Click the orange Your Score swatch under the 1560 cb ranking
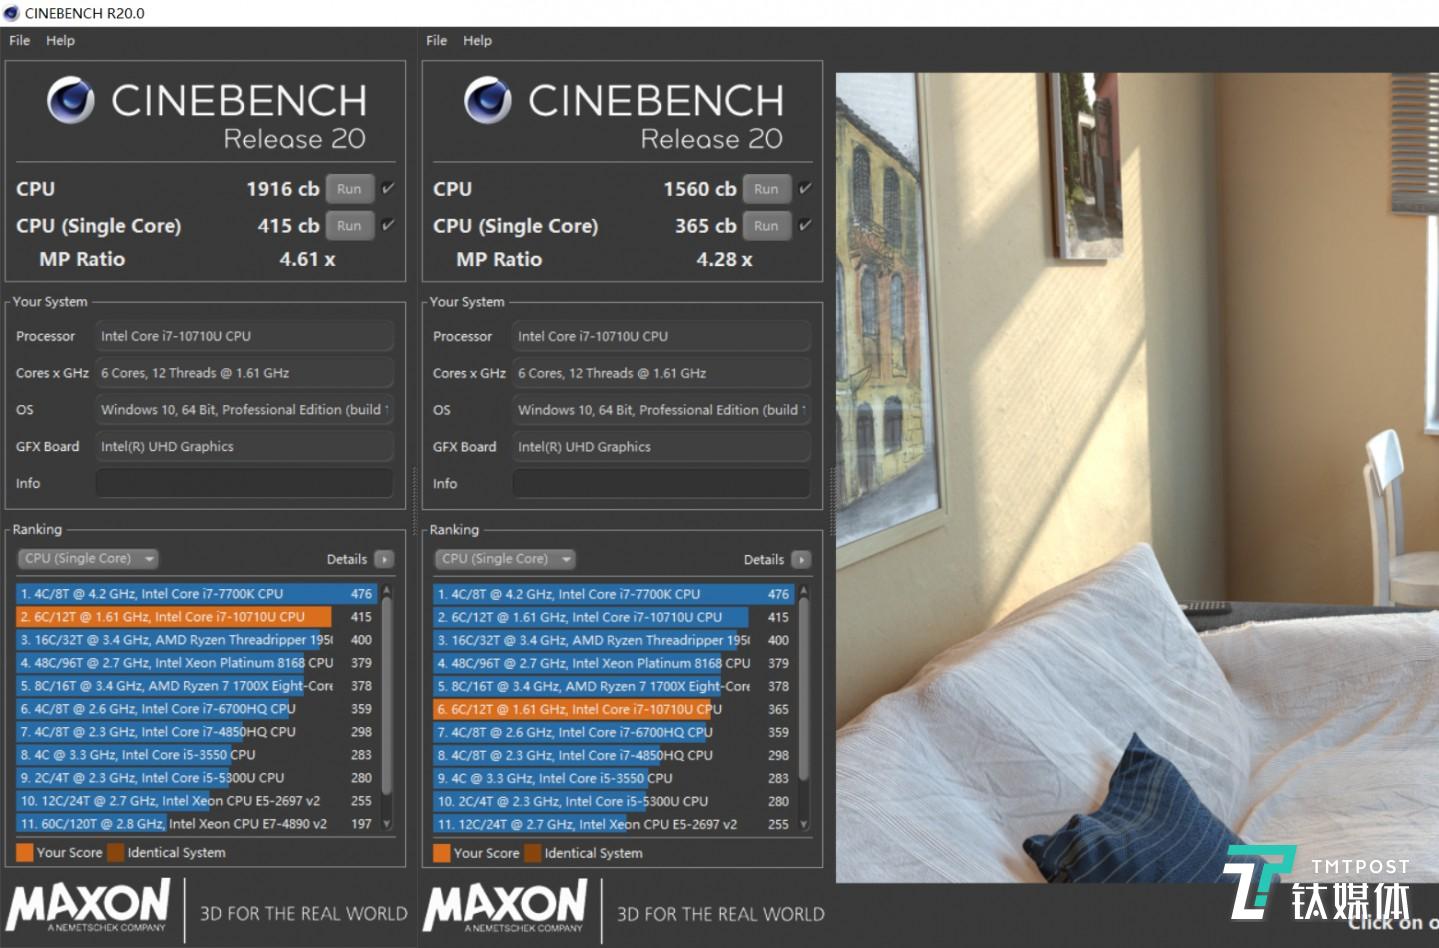1439x948 pixels. pyautogui.click(x=441, y=853)
